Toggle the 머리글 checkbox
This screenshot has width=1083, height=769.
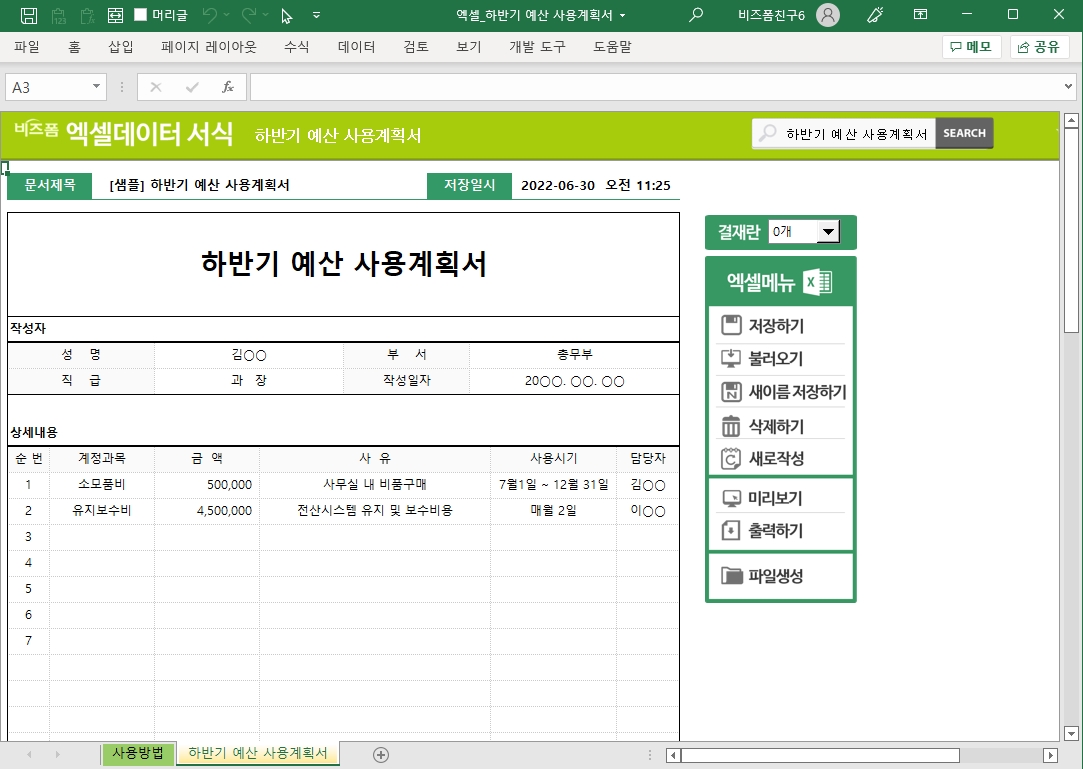[141, 15]
